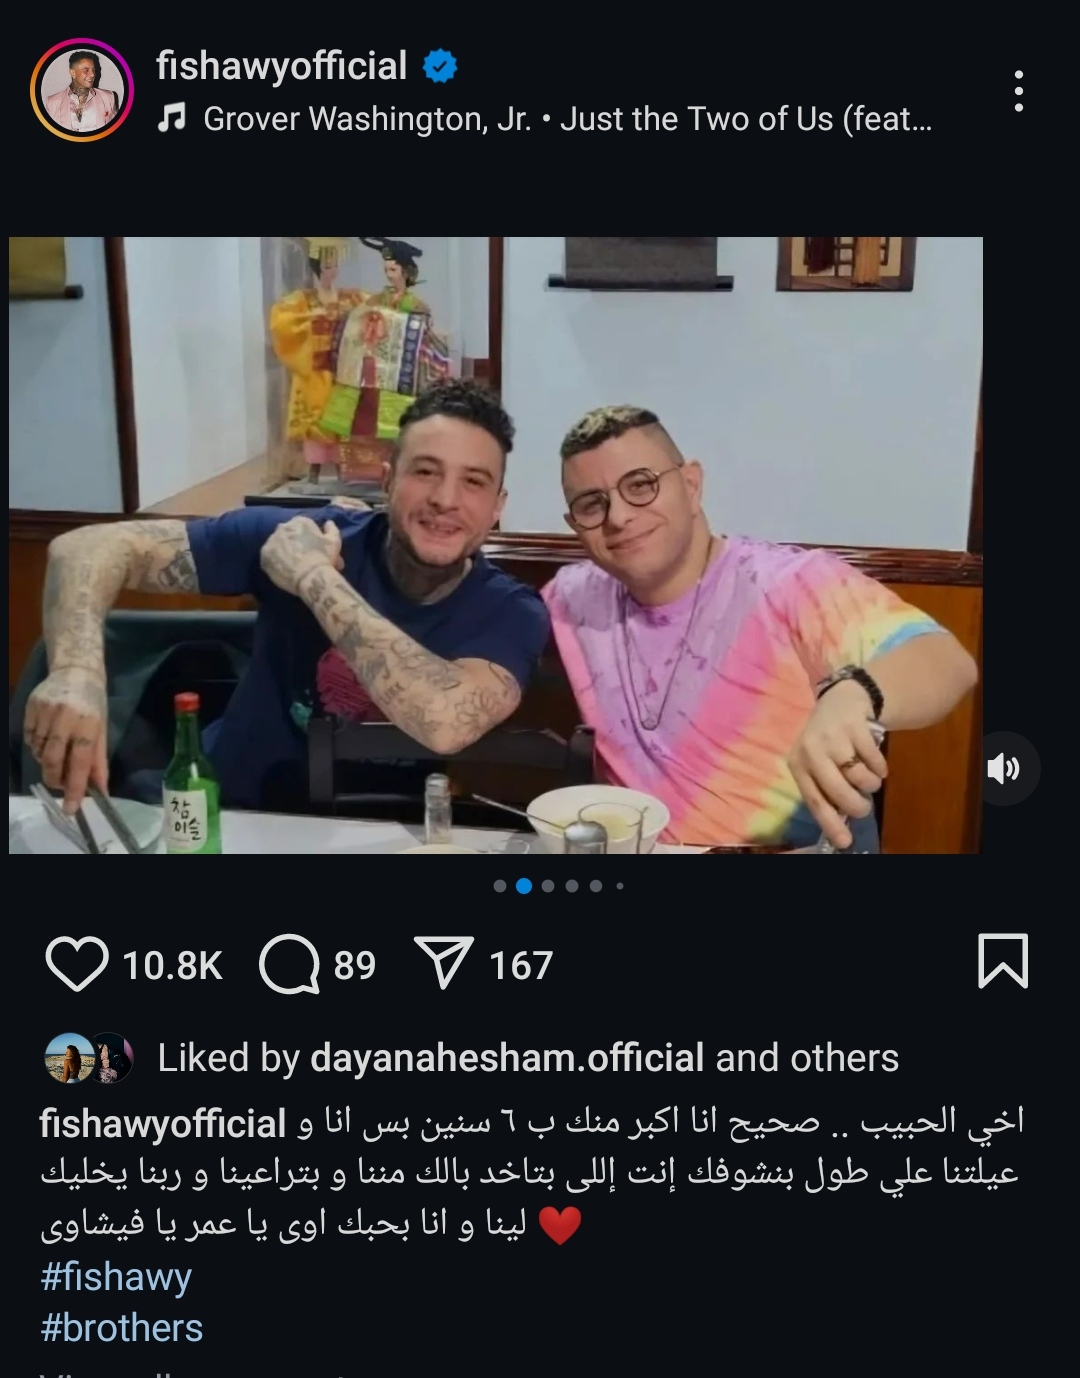The width and height of the screenshot is (1080, 1378).
Task: Open #brothers hashtag
Action: point(122,1328)
